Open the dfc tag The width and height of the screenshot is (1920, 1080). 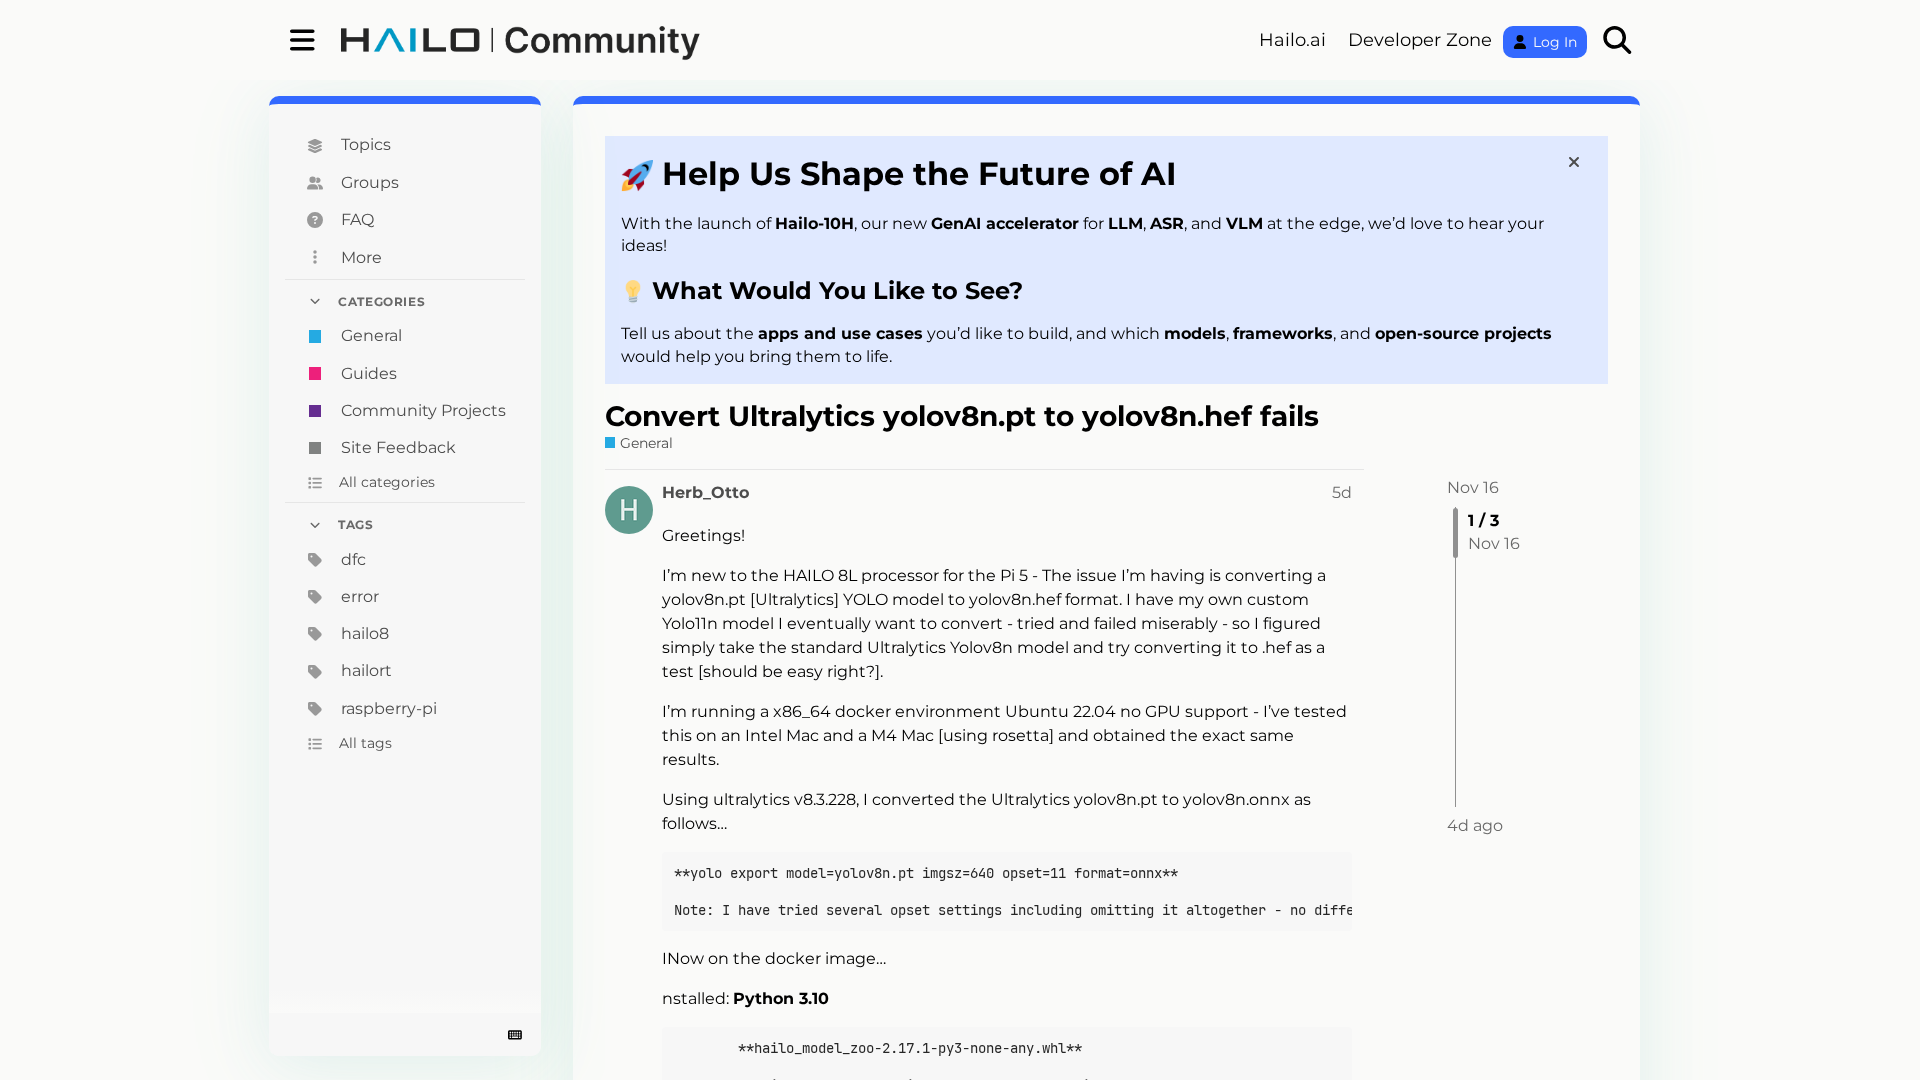[353, 559]
